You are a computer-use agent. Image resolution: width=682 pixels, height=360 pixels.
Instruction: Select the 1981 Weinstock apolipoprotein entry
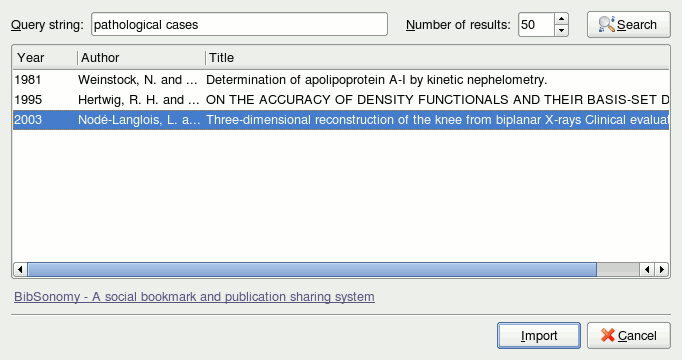click(341, 80)
